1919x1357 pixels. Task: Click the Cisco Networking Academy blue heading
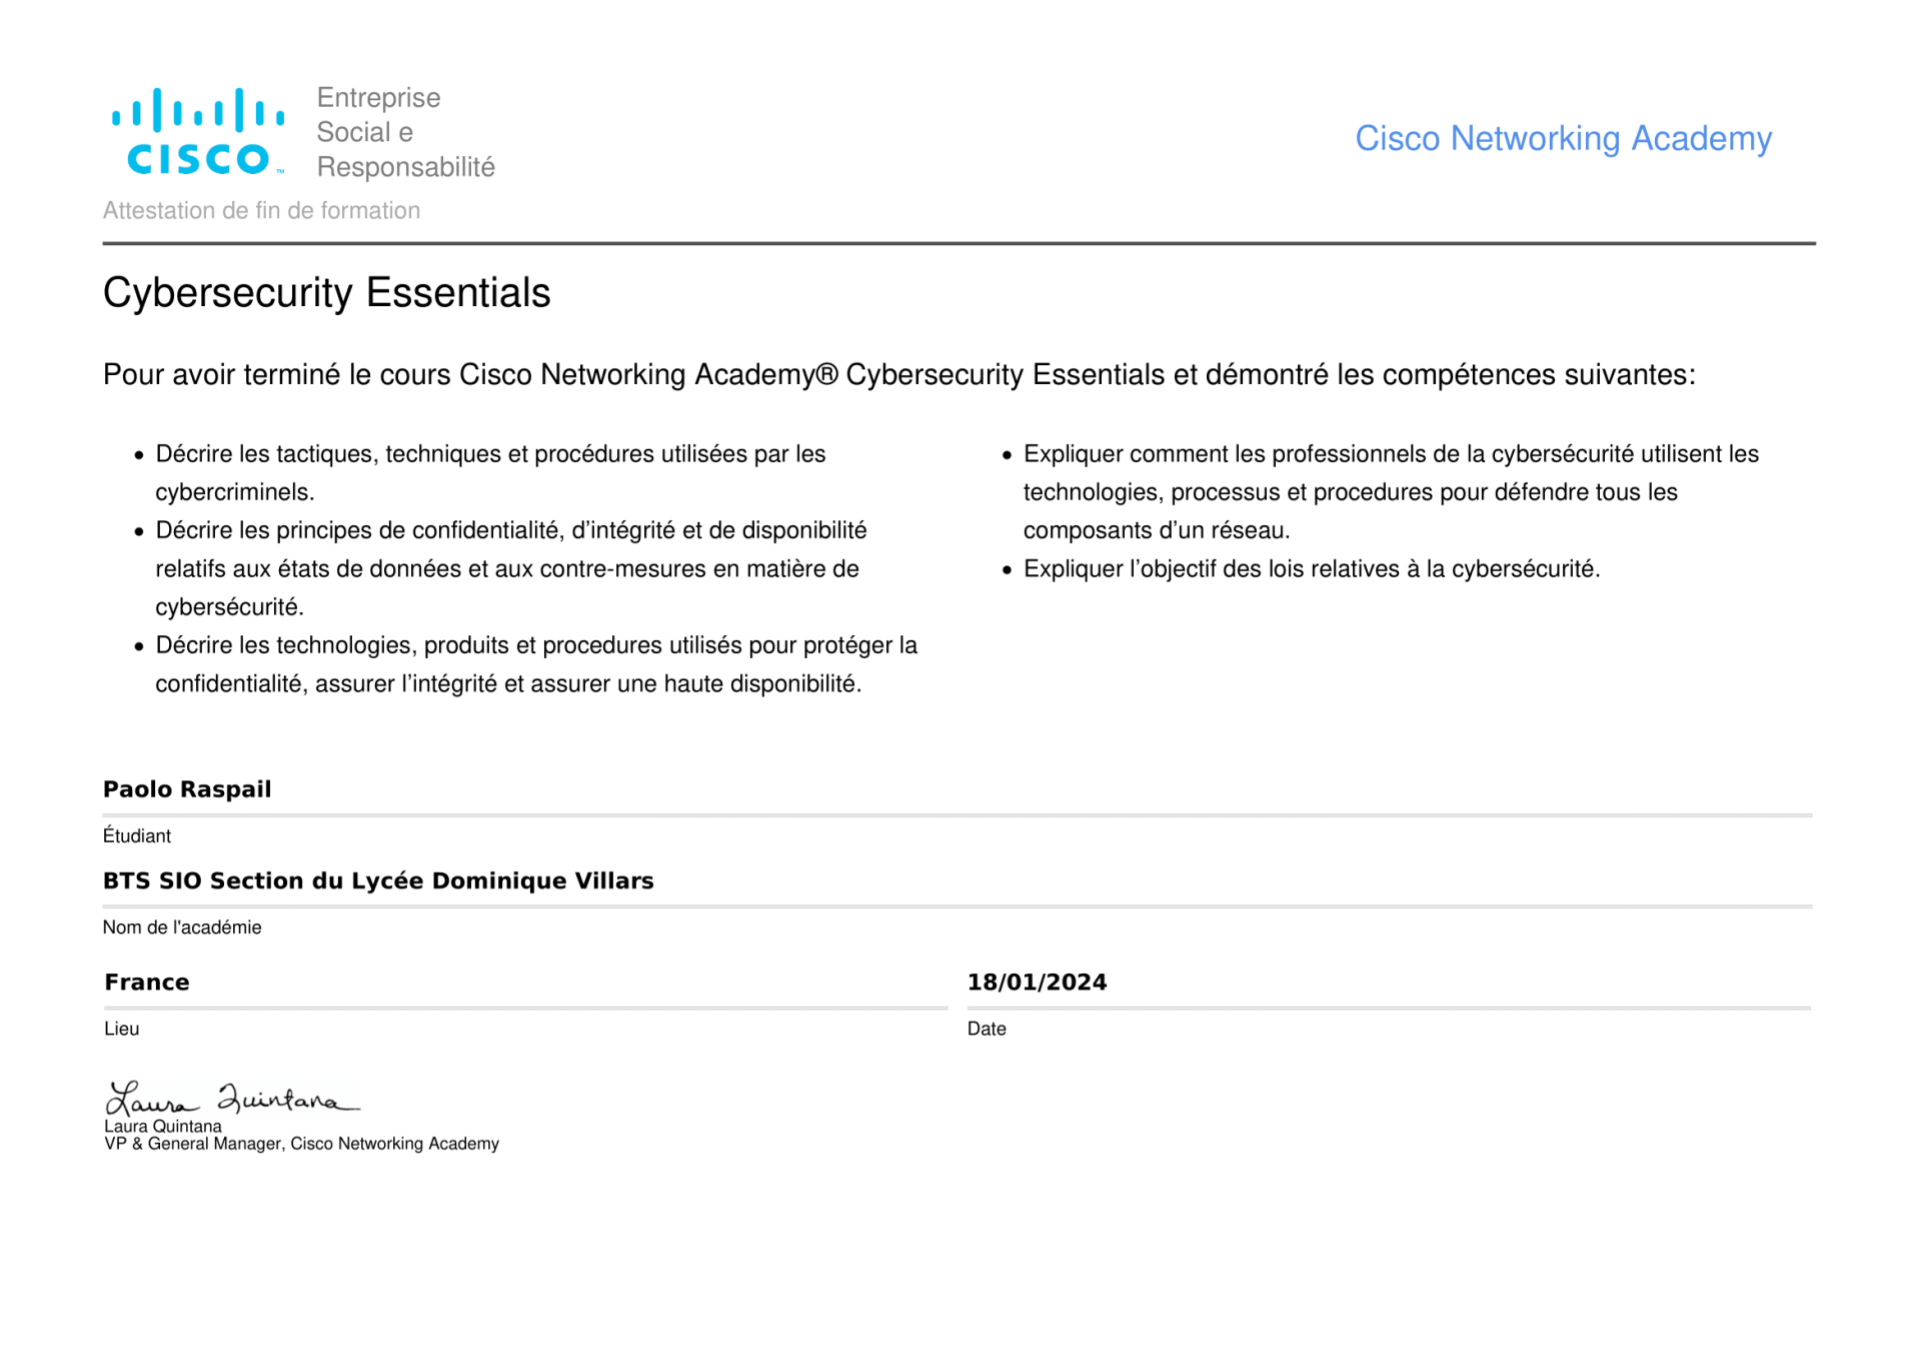tap(1562, 138)
